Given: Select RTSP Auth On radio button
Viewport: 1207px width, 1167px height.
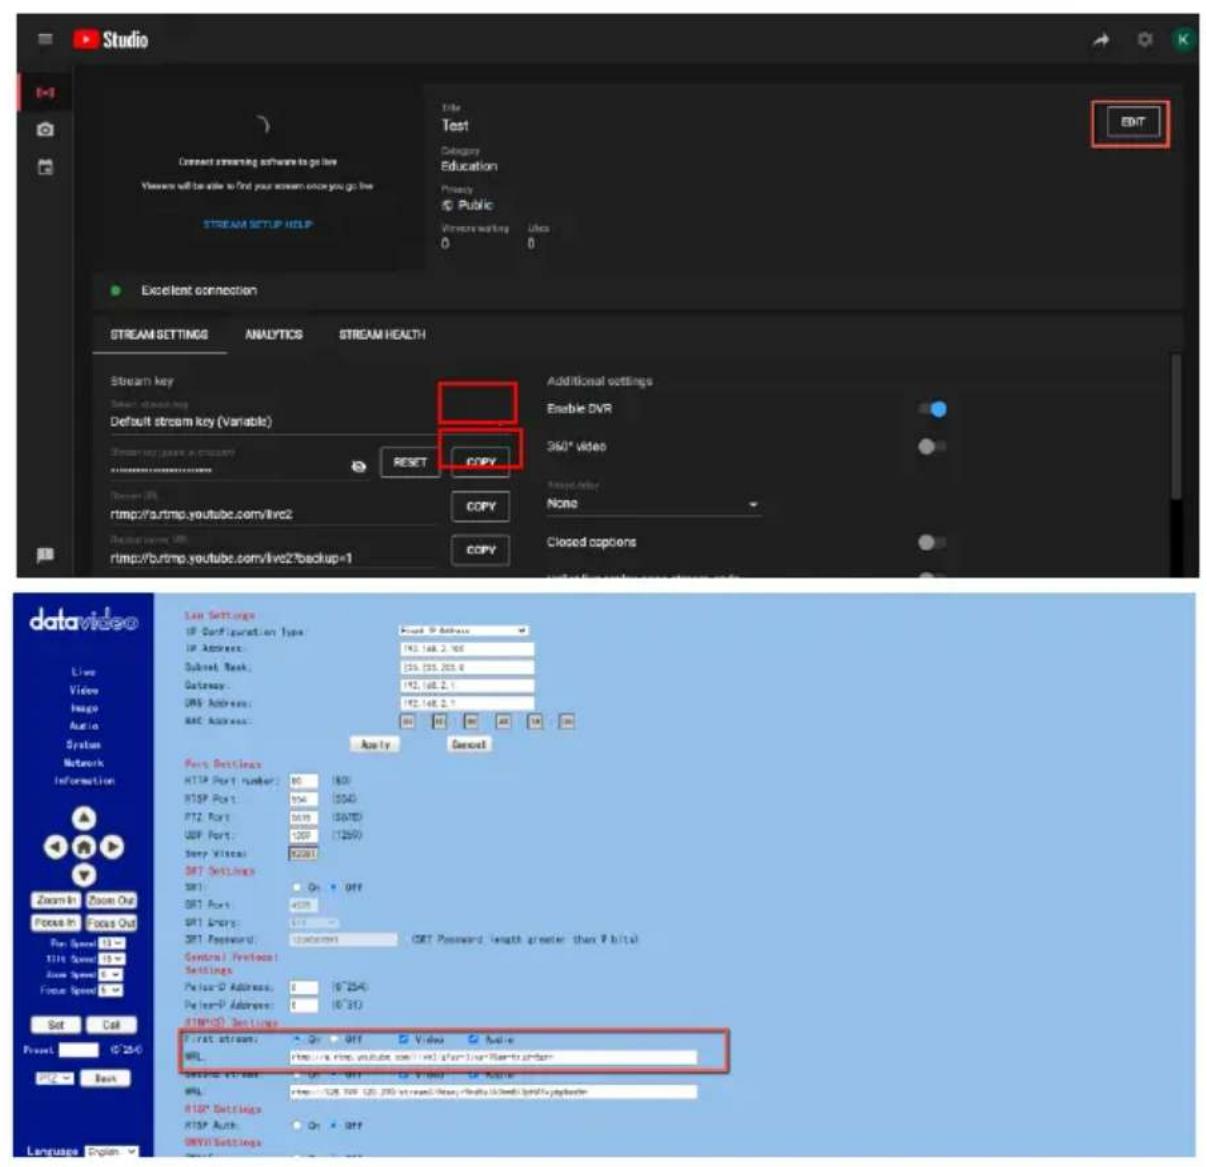Looking at the screenshot, I should coord(297,1125).
